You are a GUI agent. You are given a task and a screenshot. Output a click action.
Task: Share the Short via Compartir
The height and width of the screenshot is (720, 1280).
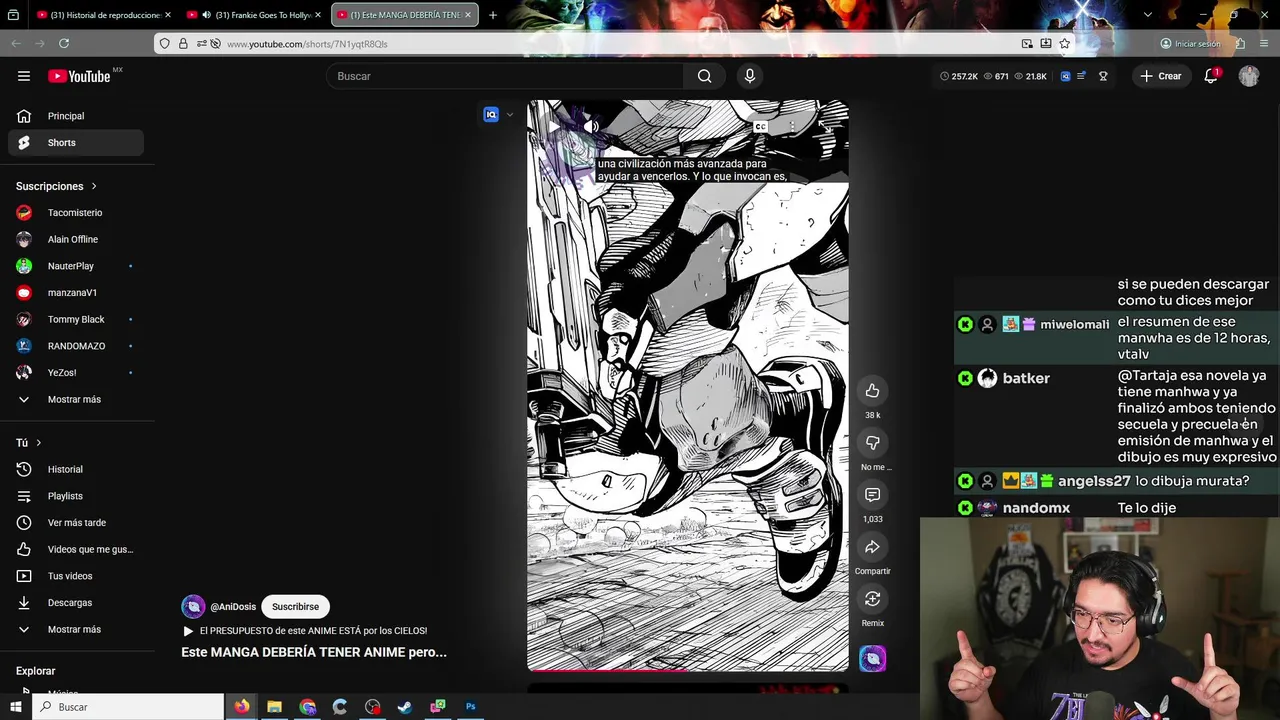click(873, 547)
